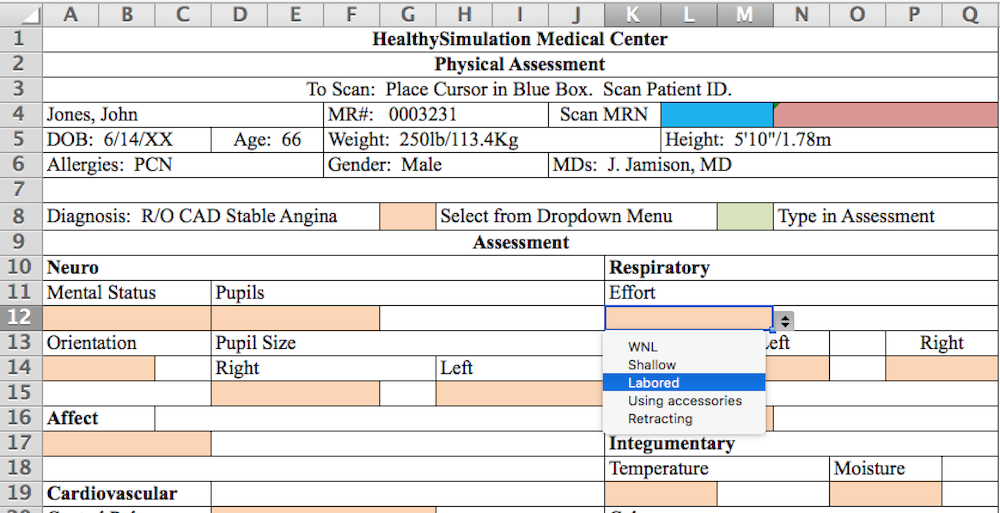Click the Scan MRN label cell
1000x513 pixels.
(x=605, y=115)
